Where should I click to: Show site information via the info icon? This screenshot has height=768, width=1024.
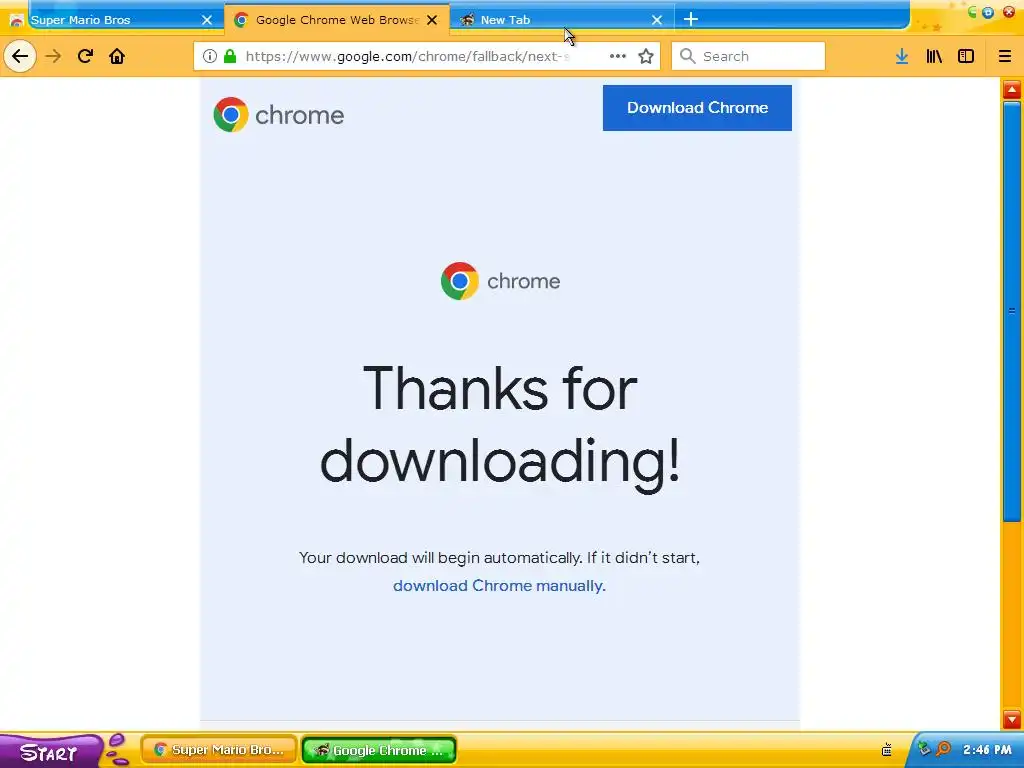point(210,56)
